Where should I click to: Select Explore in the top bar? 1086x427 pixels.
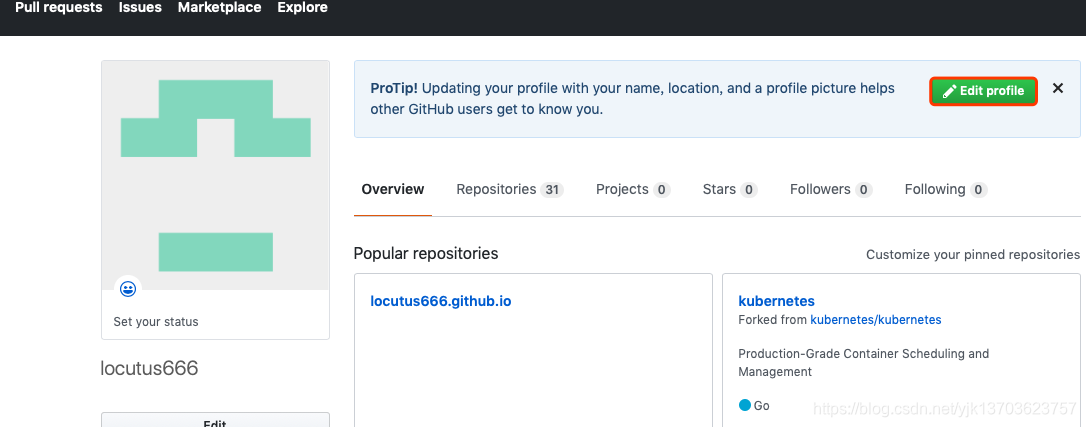click(303, 8)
